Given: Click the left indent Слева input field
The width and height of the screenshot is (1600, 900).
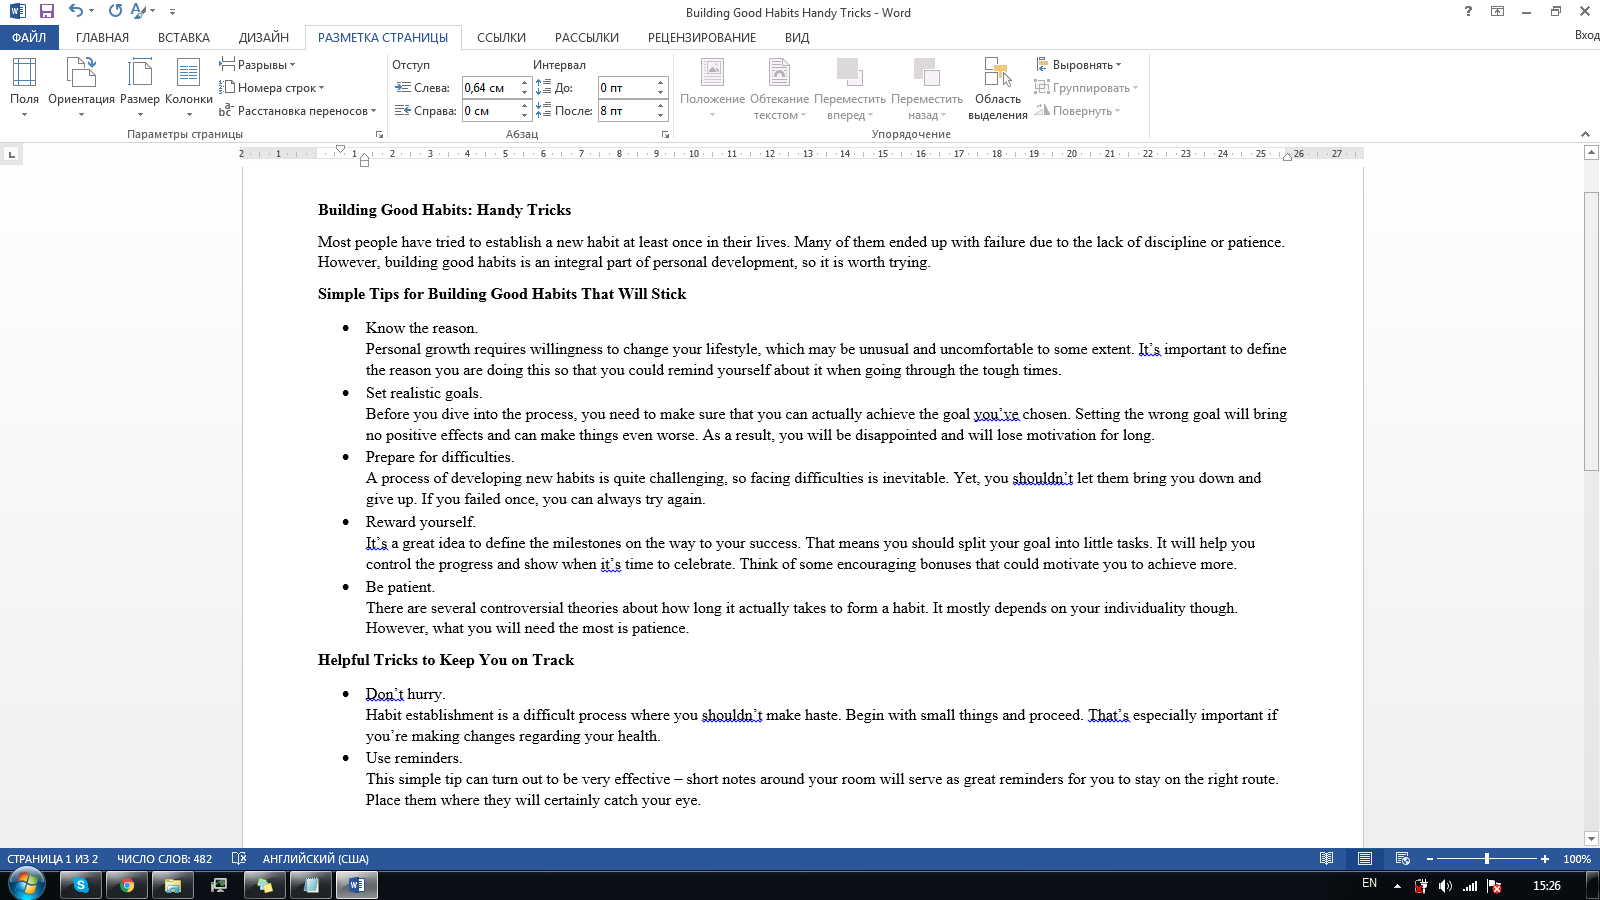Looking at the screenshot, I should pyautogui.click(x=490, y=88).
